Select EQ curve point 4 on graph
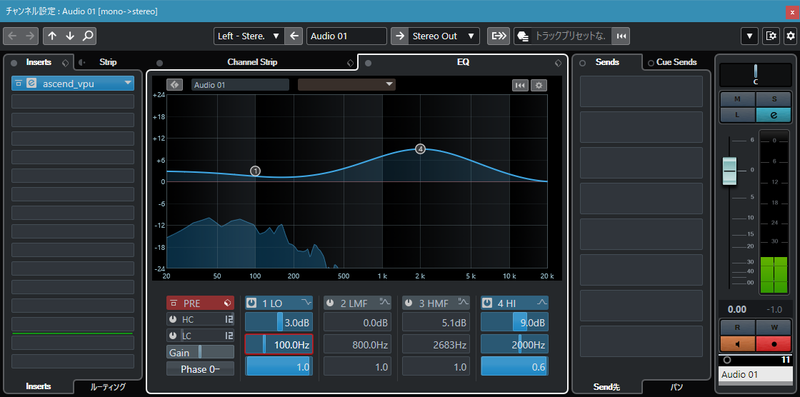The height and width of the screenshot is (397, 800). [x=420, y=149]
